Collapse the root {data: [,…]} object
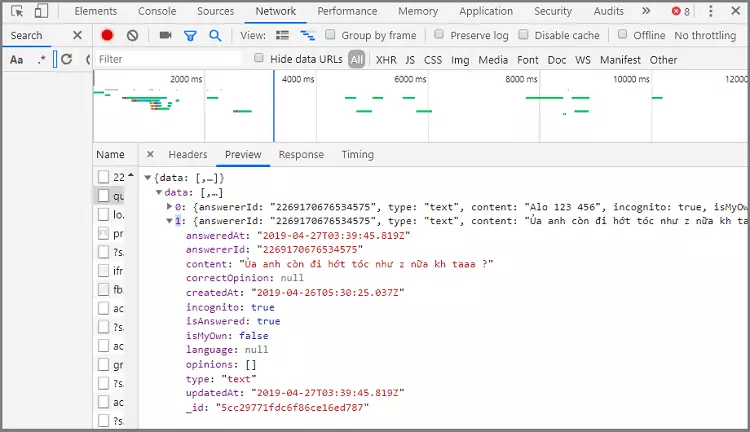750x432 pixels. click(x=148, y=178)
